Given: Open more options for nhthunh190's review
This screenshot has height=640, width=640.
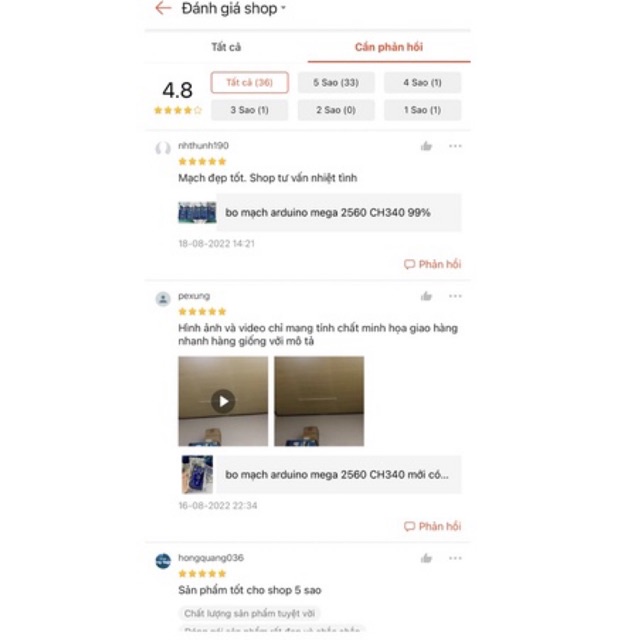Looking at the screenshot, I should point(455,146).
